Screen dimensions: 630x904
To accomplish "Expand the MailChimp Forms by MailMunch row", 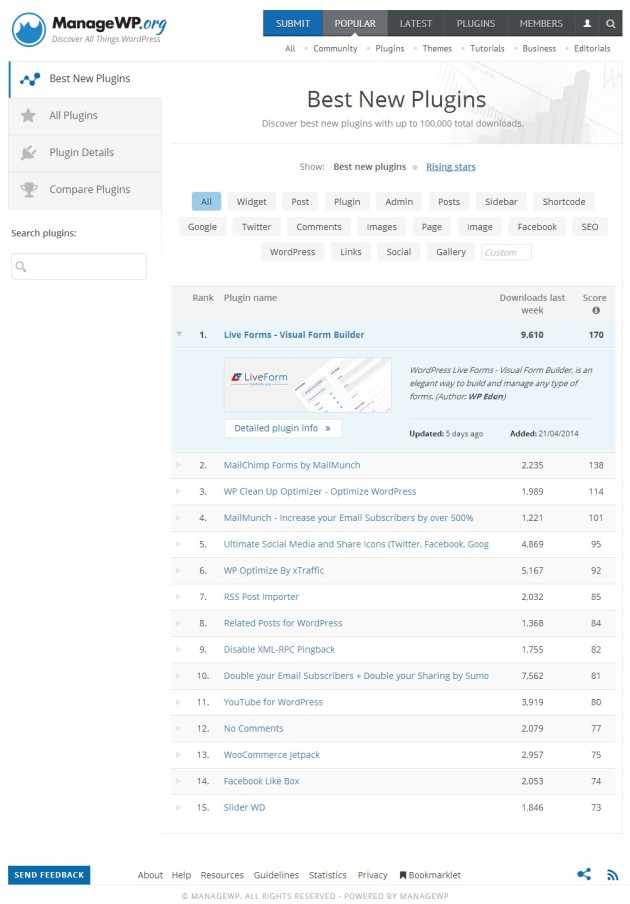I will click(178, 465).
